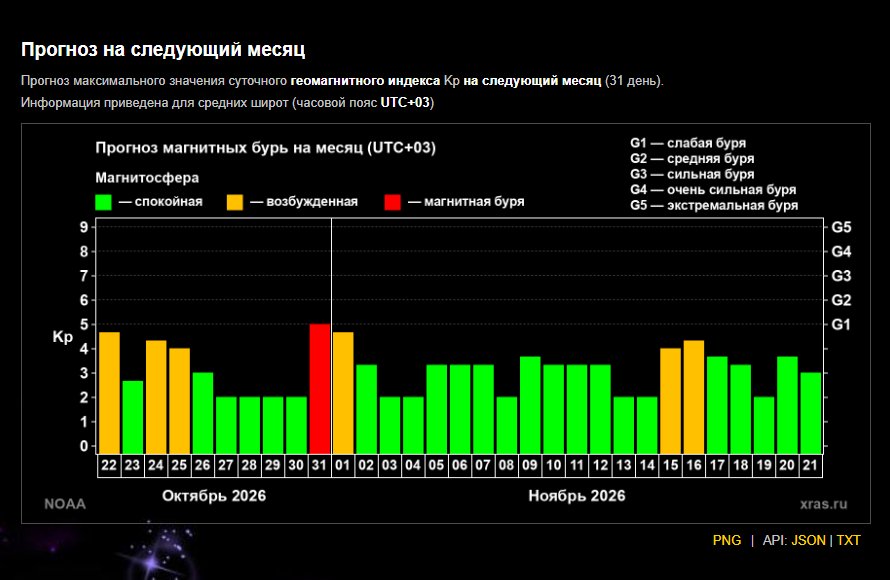
Task: Click the date label '27' on the axis
Action: (225, 465)
